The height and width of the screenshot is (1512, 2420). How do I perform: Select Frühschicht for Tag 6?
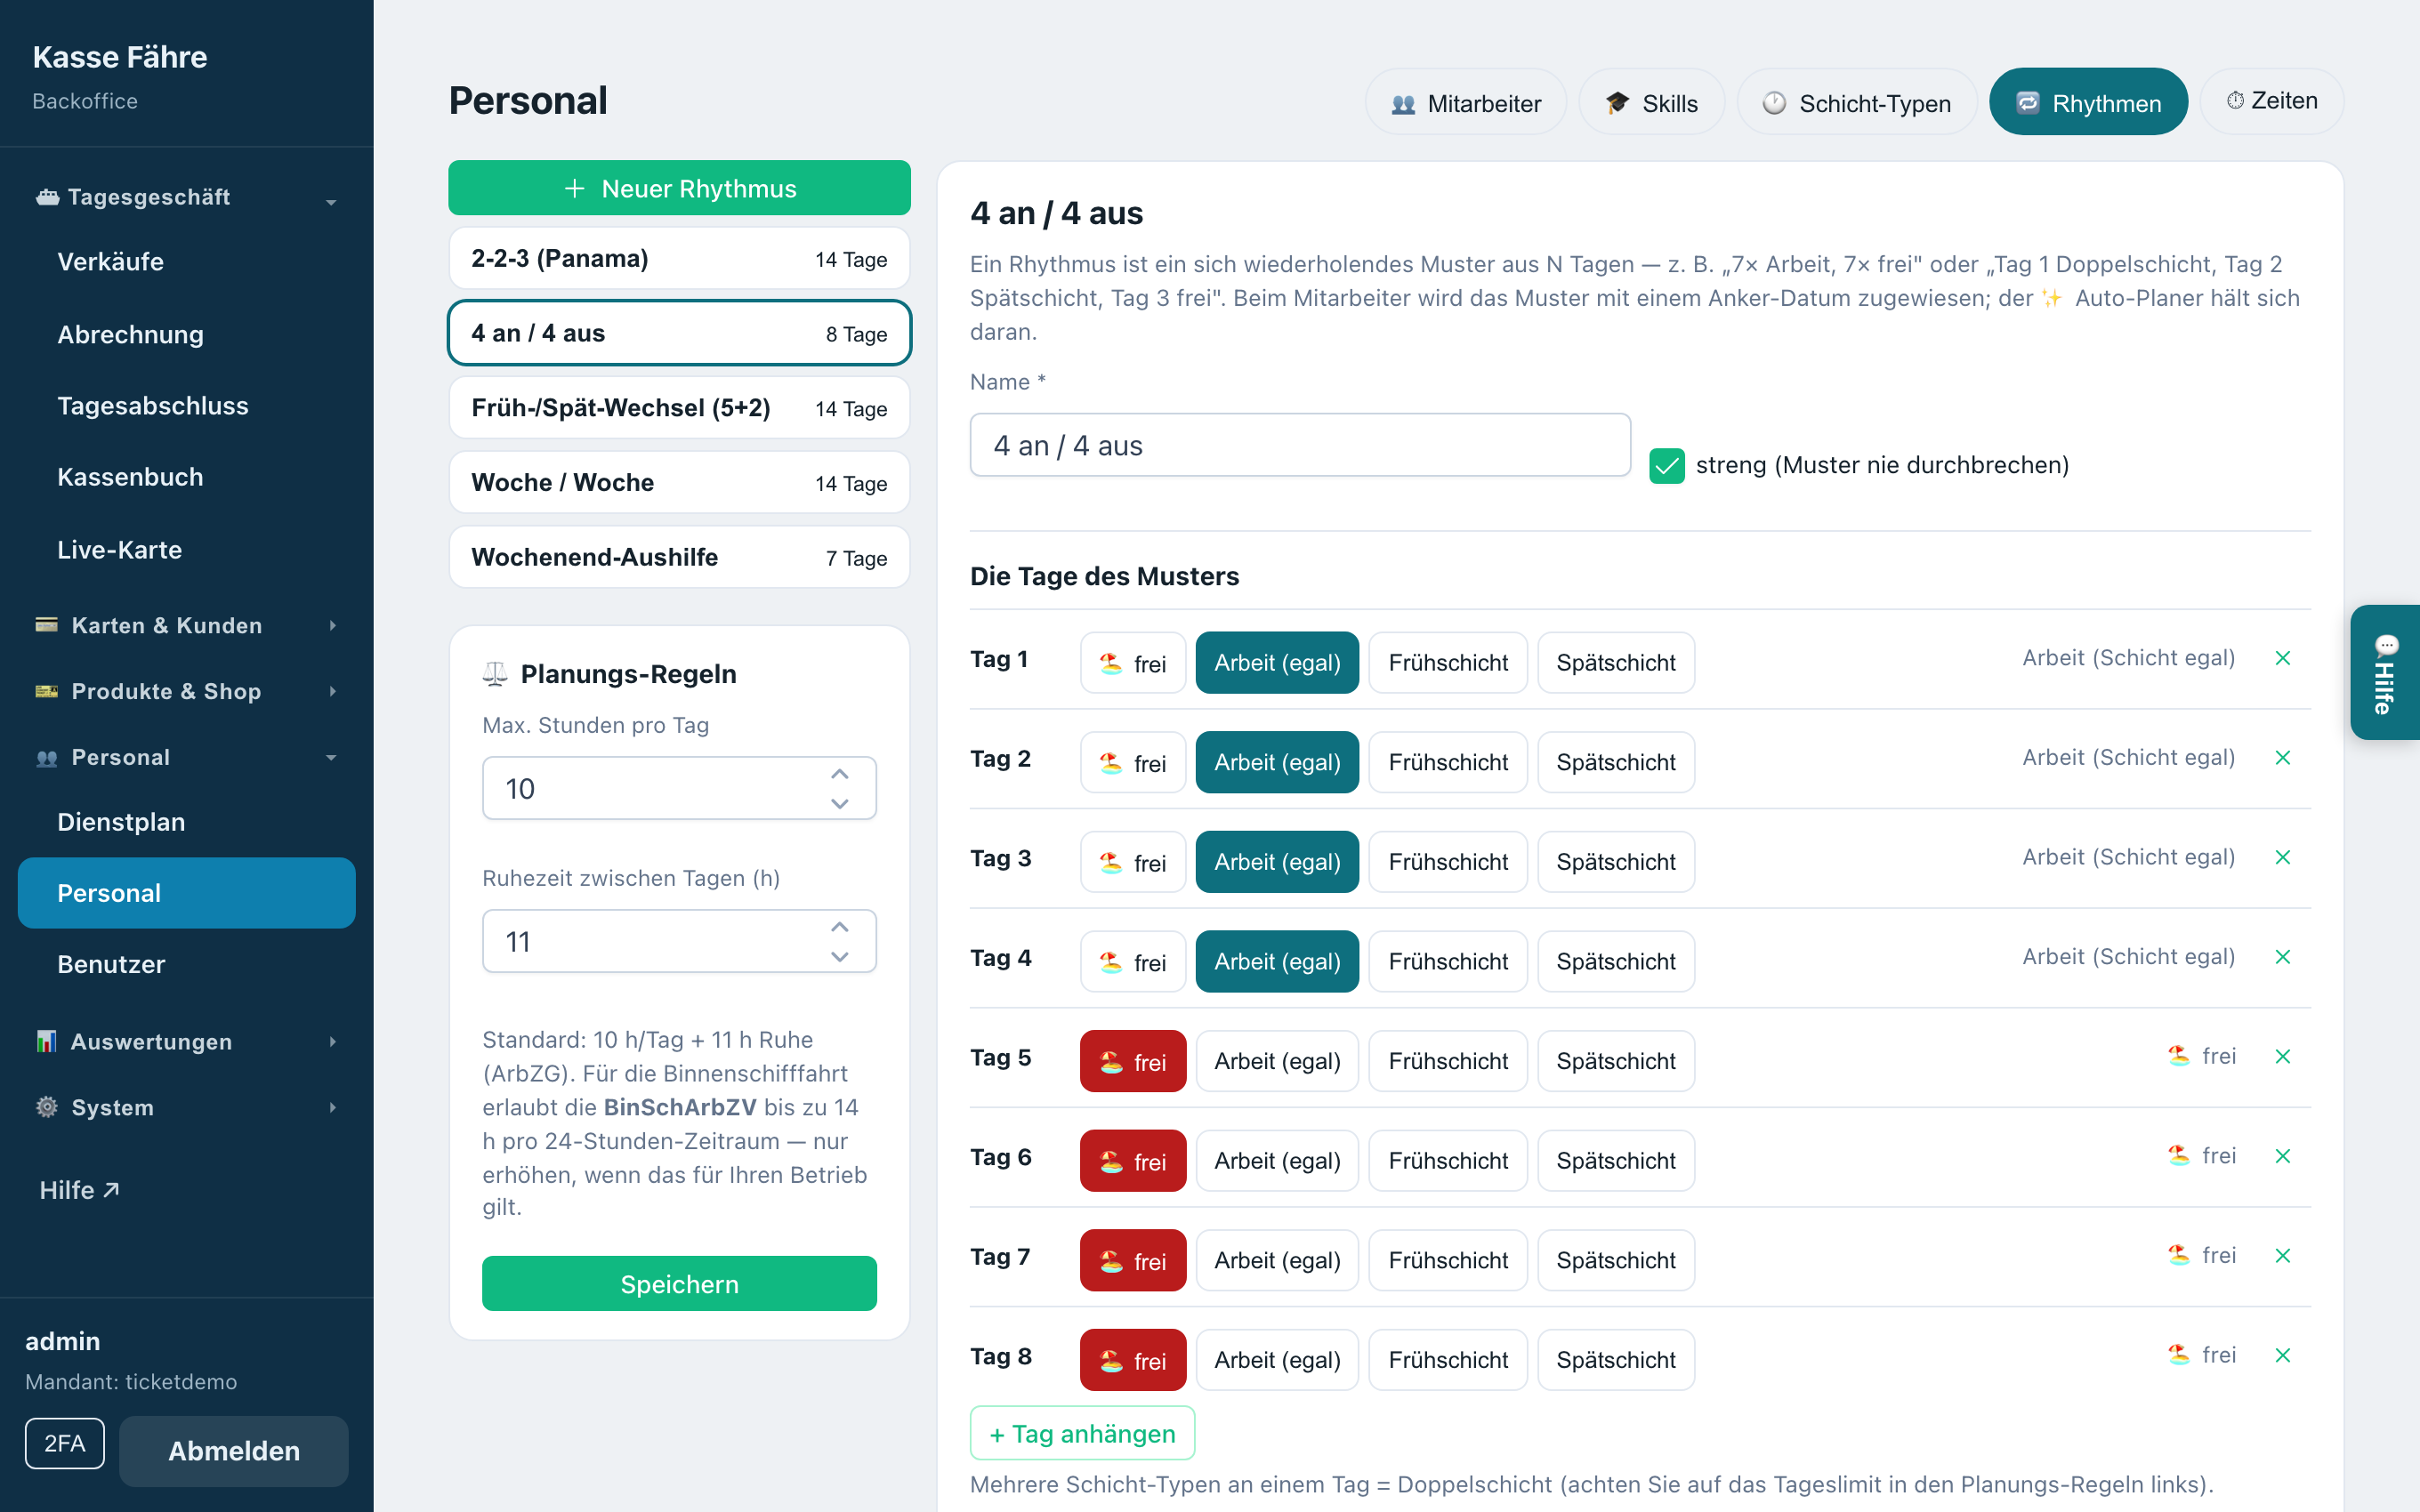point(1447,1160)
